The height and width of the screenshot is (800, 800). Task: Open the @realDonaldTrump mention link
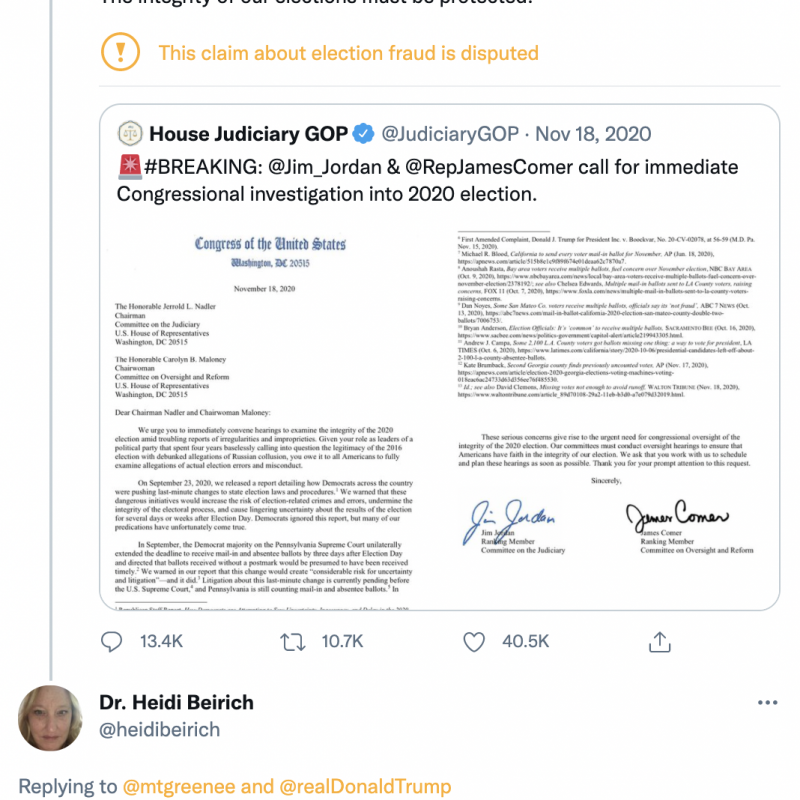pyautogui.click(x=365, y=787)
